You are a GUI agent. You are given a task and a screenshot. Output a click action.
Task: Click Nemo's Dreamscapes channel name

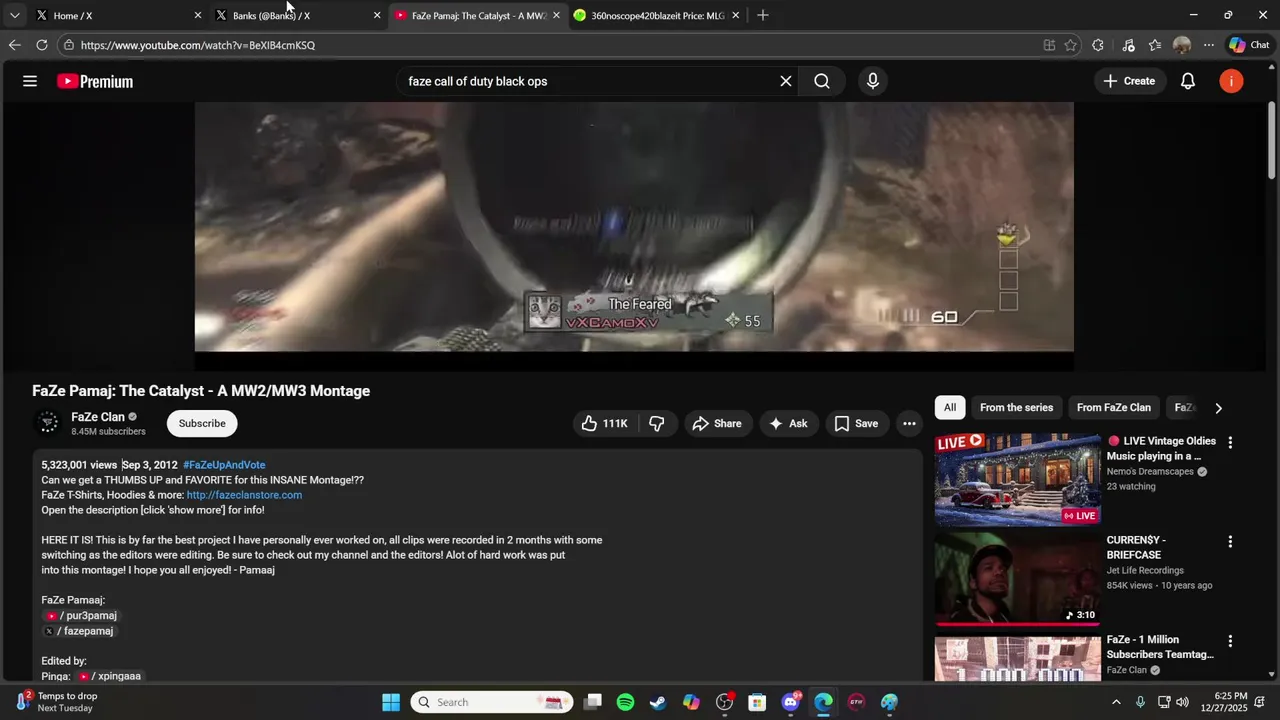pos(1151,472)
